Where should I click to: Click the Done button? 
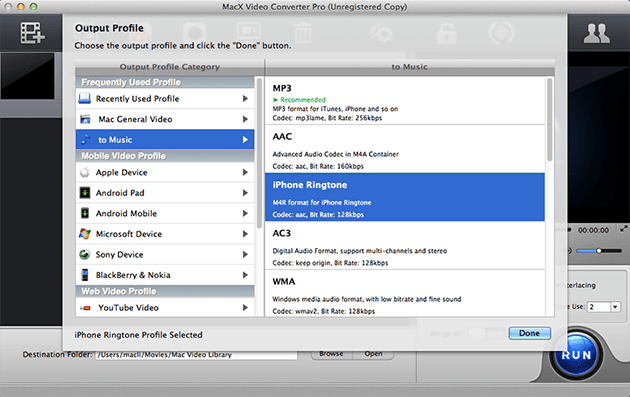click(x=529, y=333)
